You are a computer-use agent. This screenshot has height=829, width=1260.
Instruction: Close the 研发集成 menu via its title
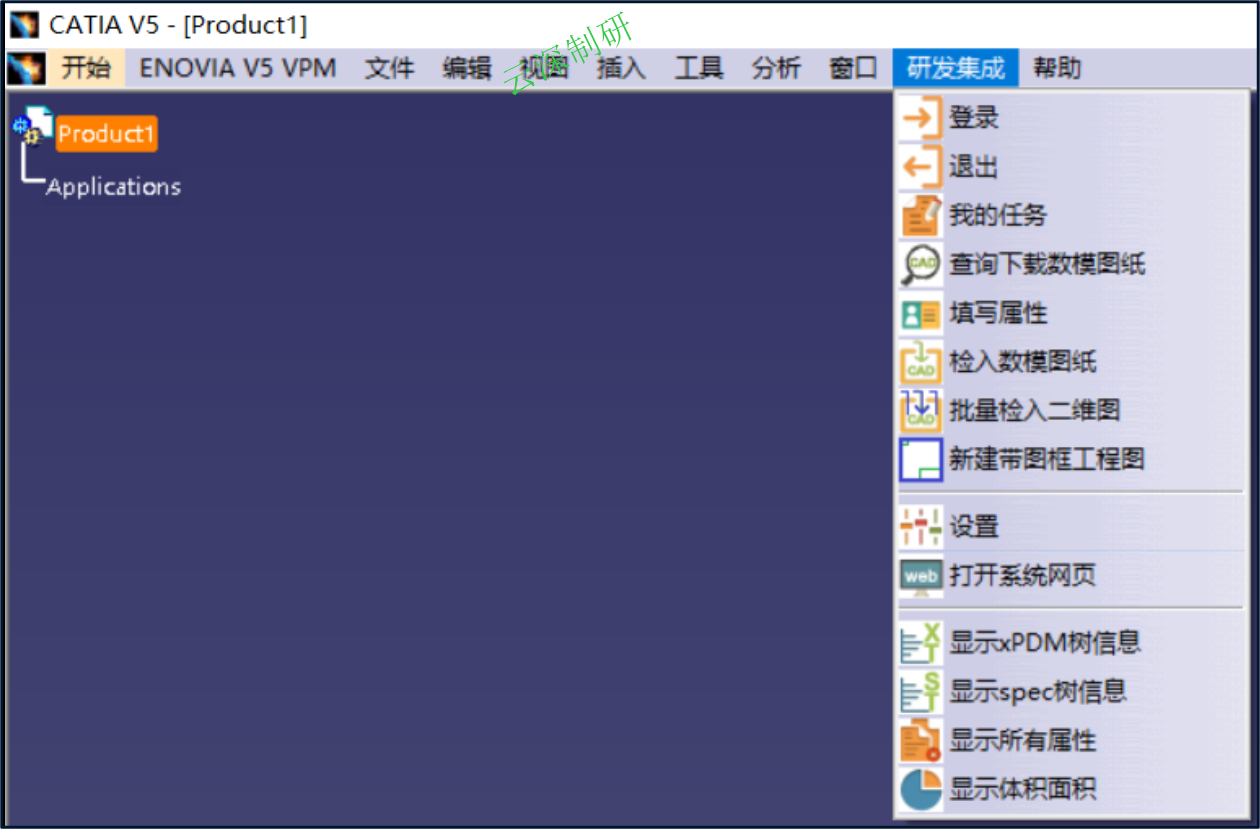(x=956, y=69)
